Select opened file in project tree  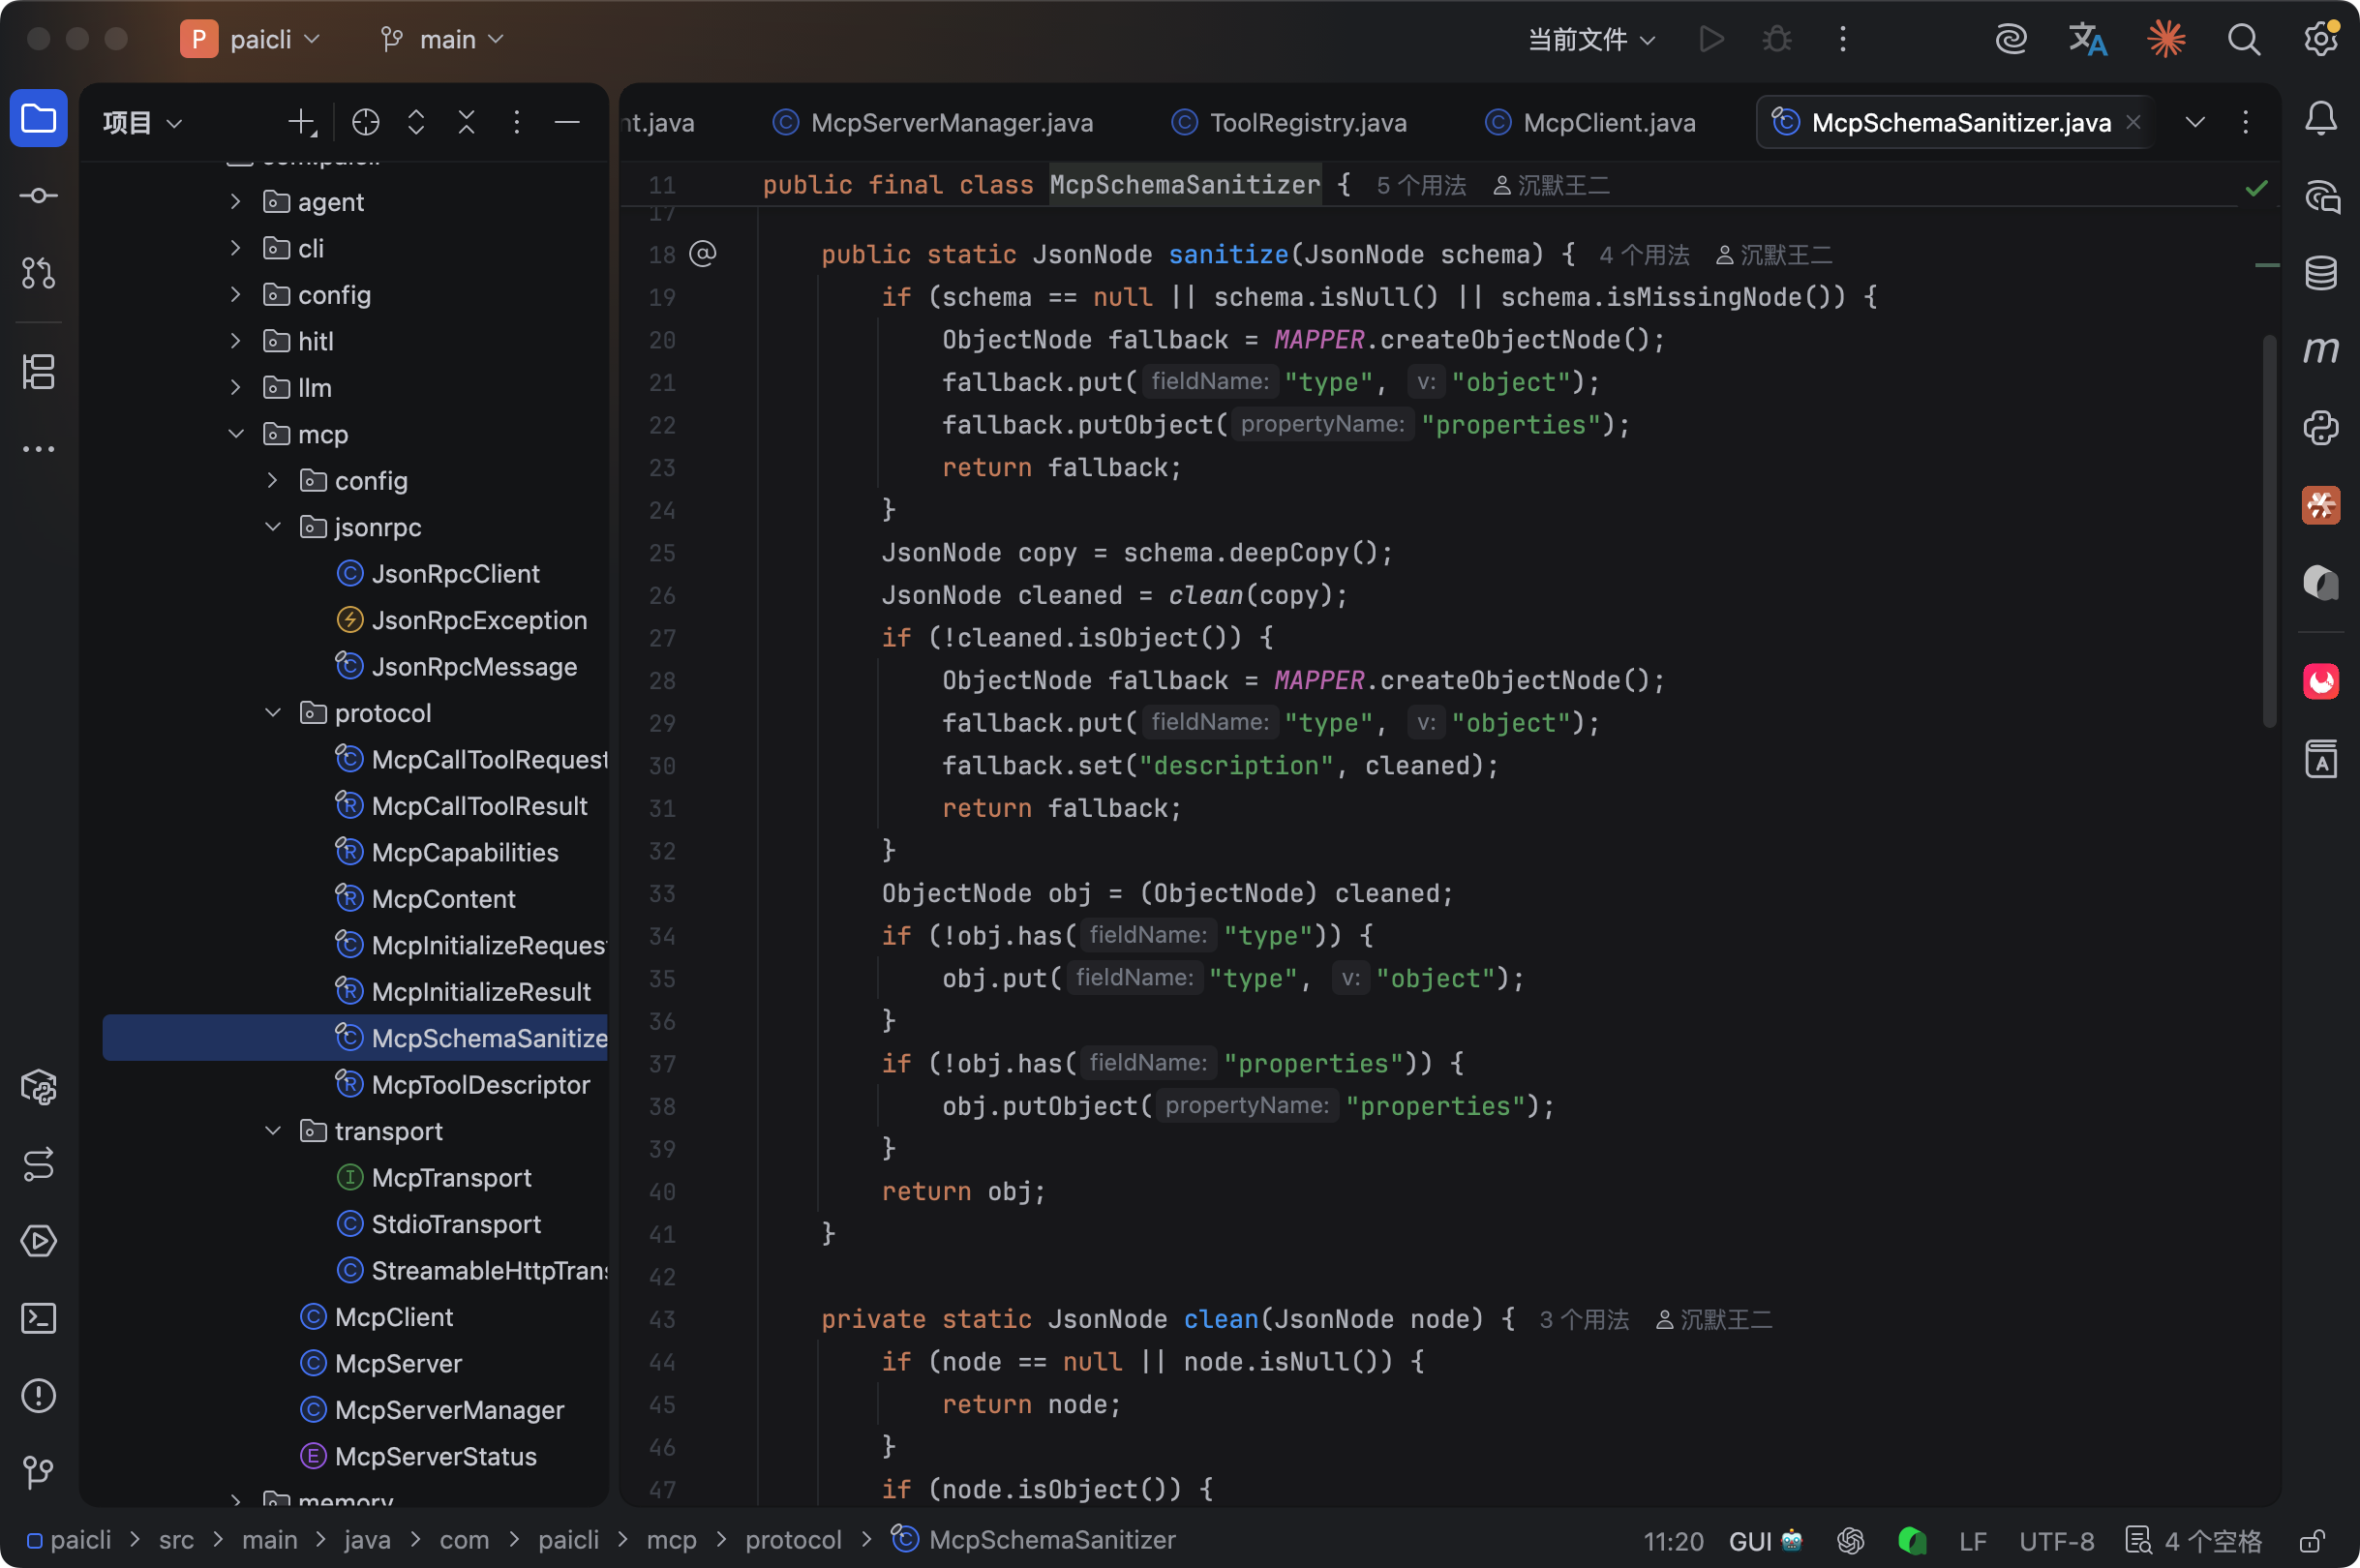click(x=366, y=122)
